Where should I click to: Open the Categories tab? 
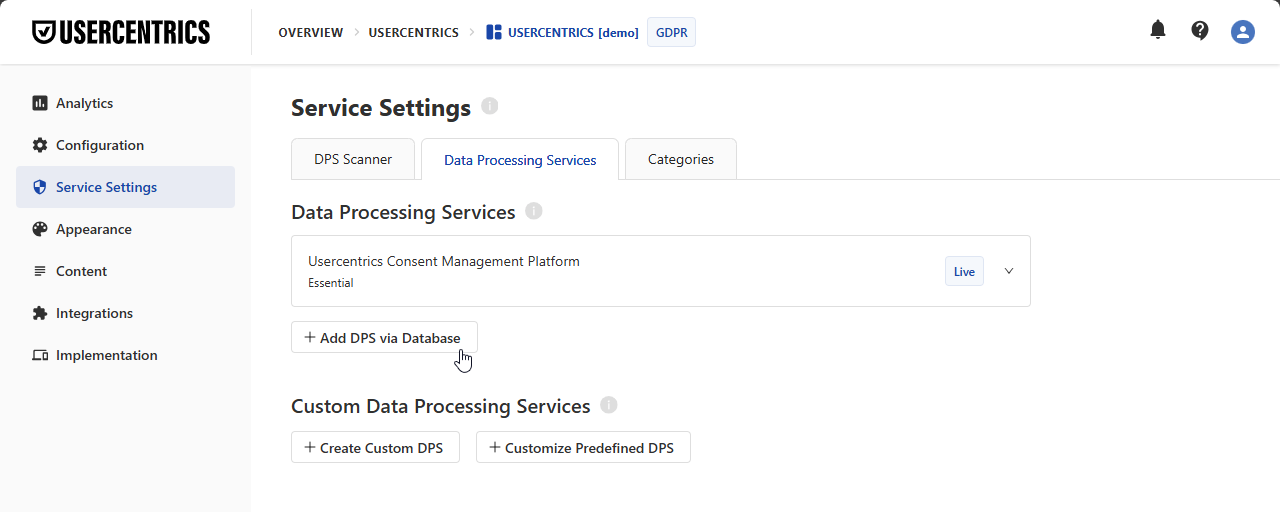(681, 159)
